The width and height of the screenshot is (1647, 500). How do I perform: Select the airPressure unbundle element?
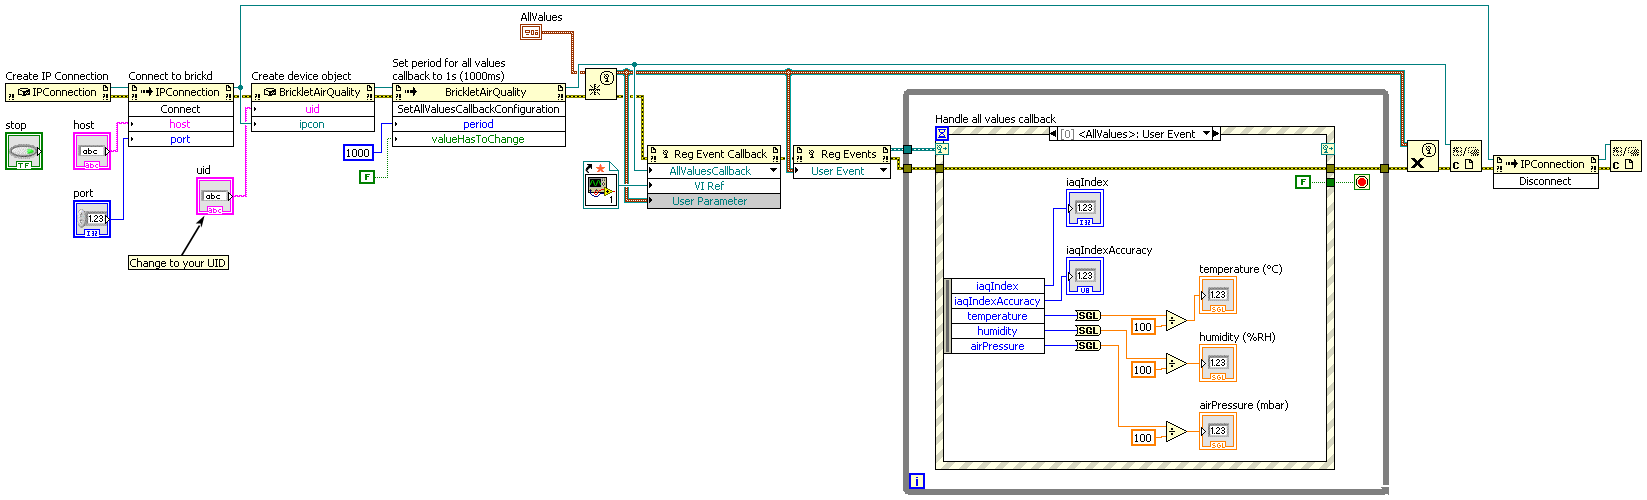coord(997,346)
